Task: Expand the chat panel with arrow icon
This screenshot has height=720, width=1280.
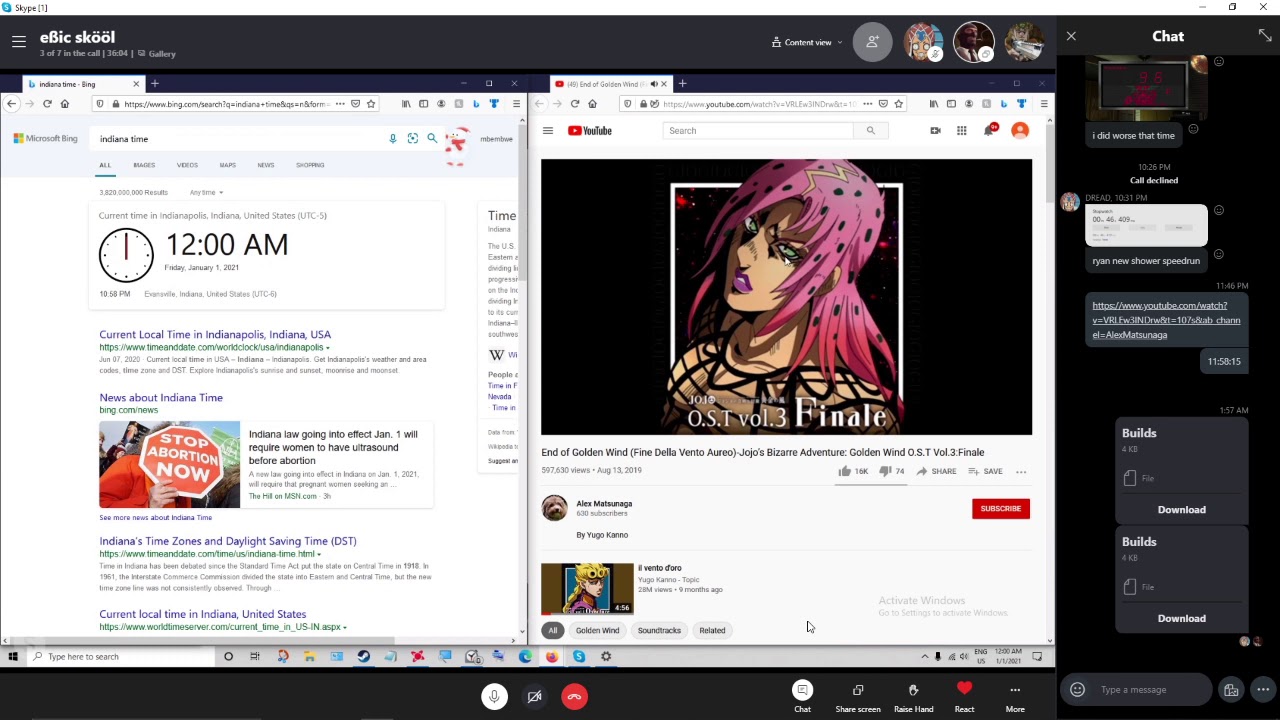Action: click(1265, 36)
